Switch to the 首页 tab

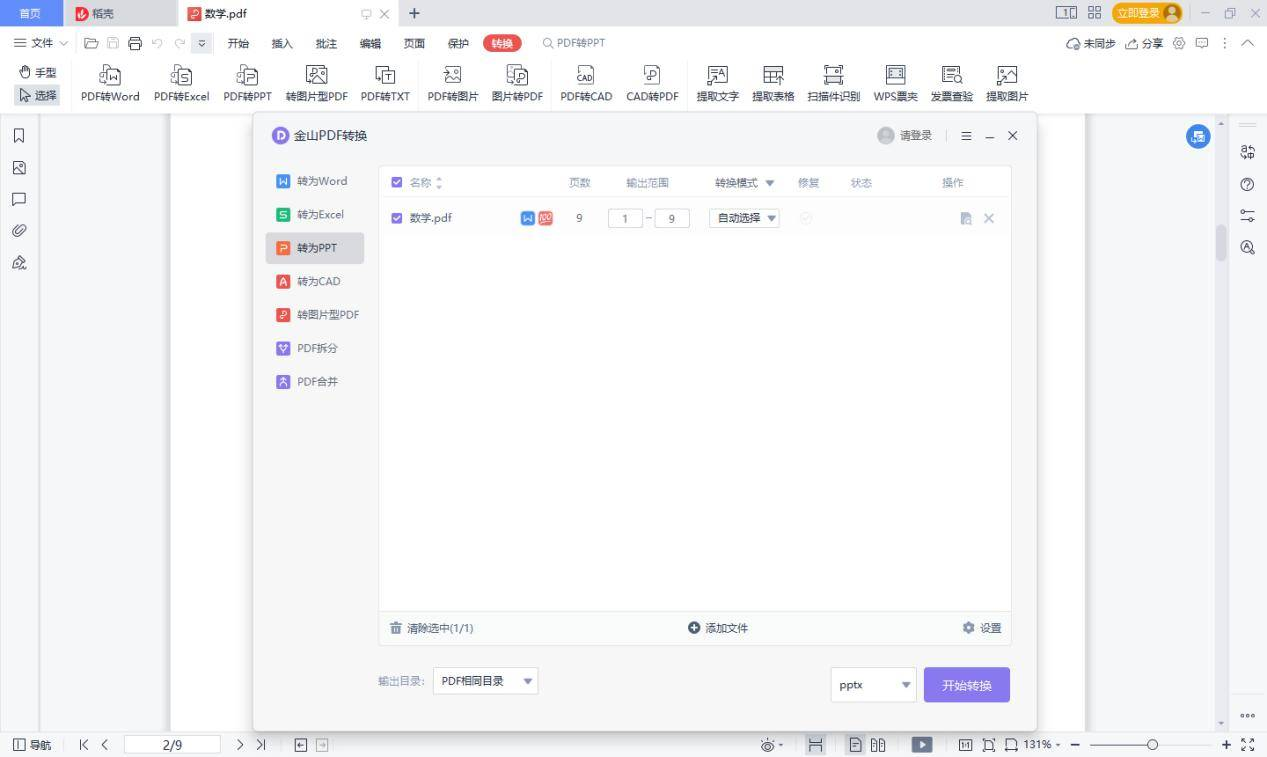30,13
